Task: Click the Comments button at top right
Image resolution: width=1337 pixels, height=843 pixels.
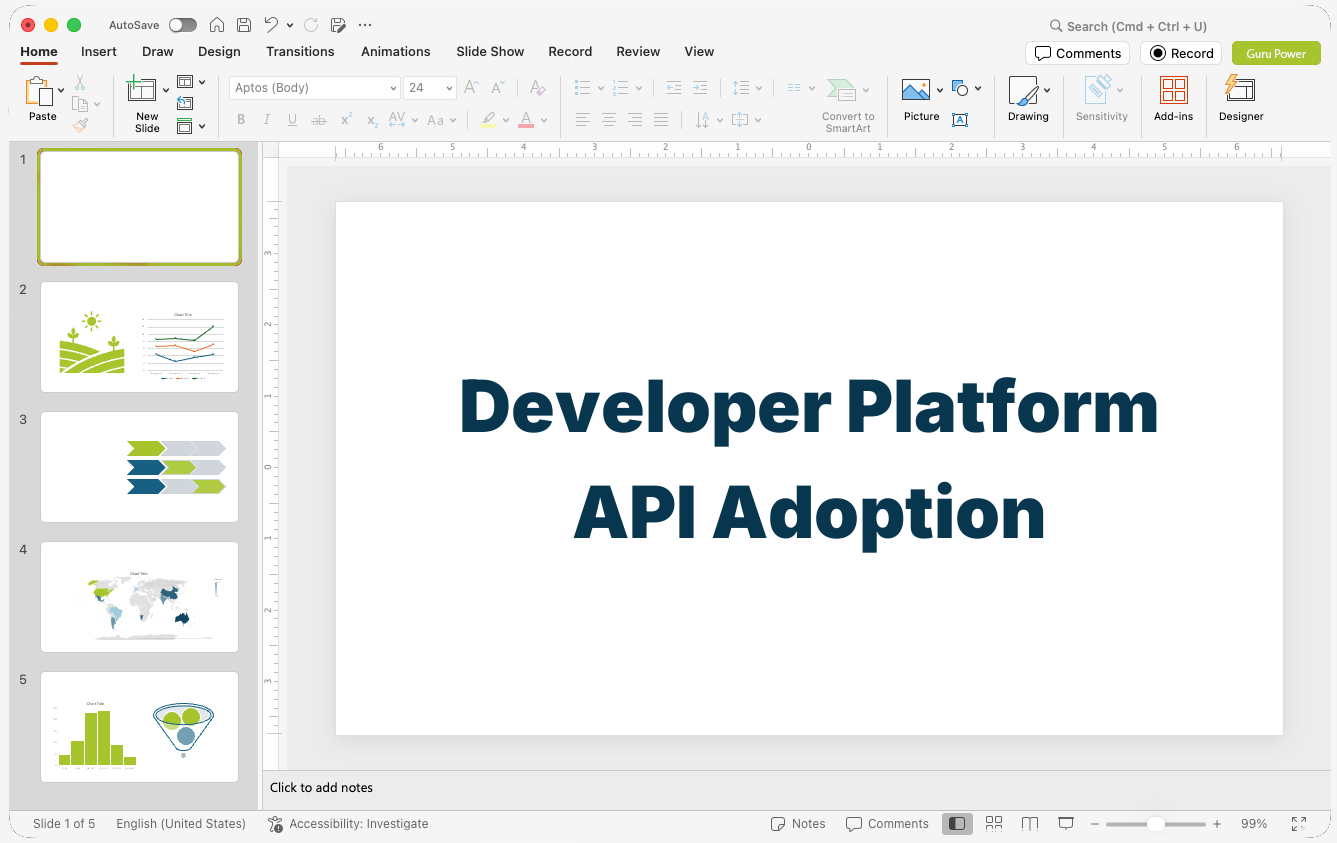Action: [1077, 53]
